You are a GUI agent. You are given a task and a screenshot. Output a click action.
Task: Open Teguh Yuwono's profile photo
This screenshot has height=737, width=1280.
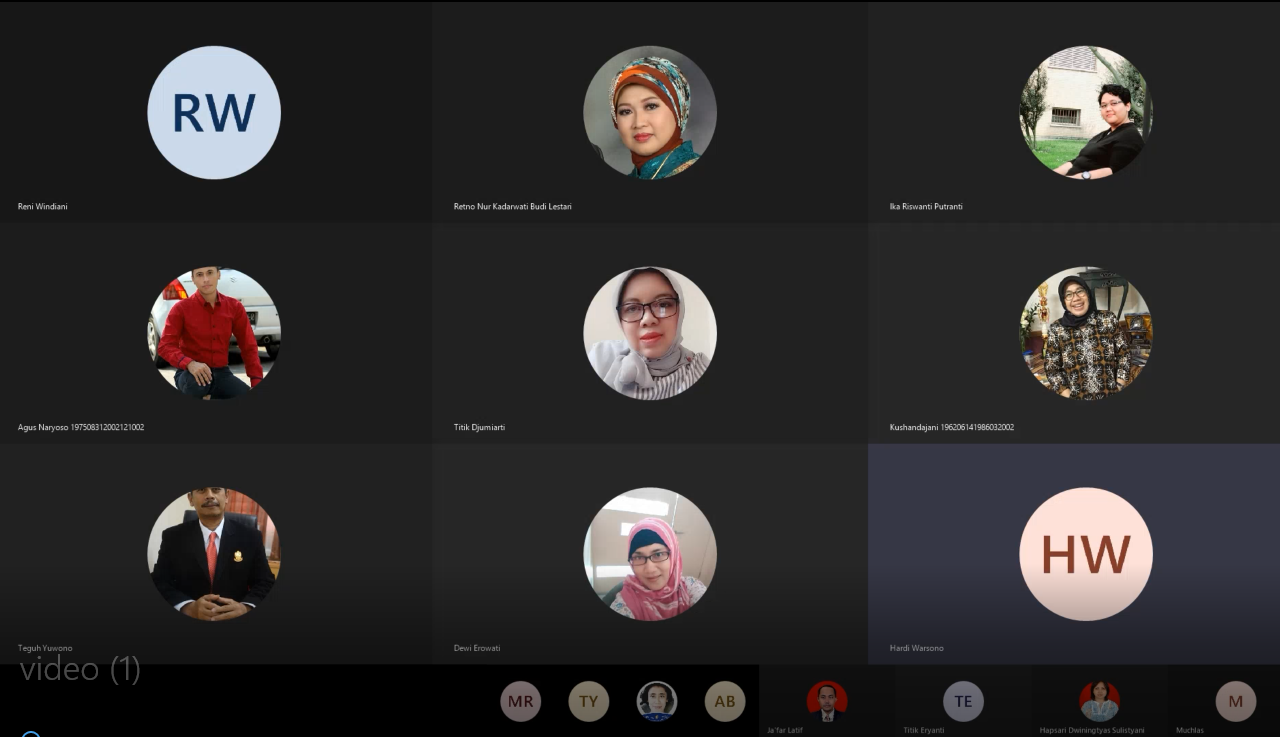(214, 553)
